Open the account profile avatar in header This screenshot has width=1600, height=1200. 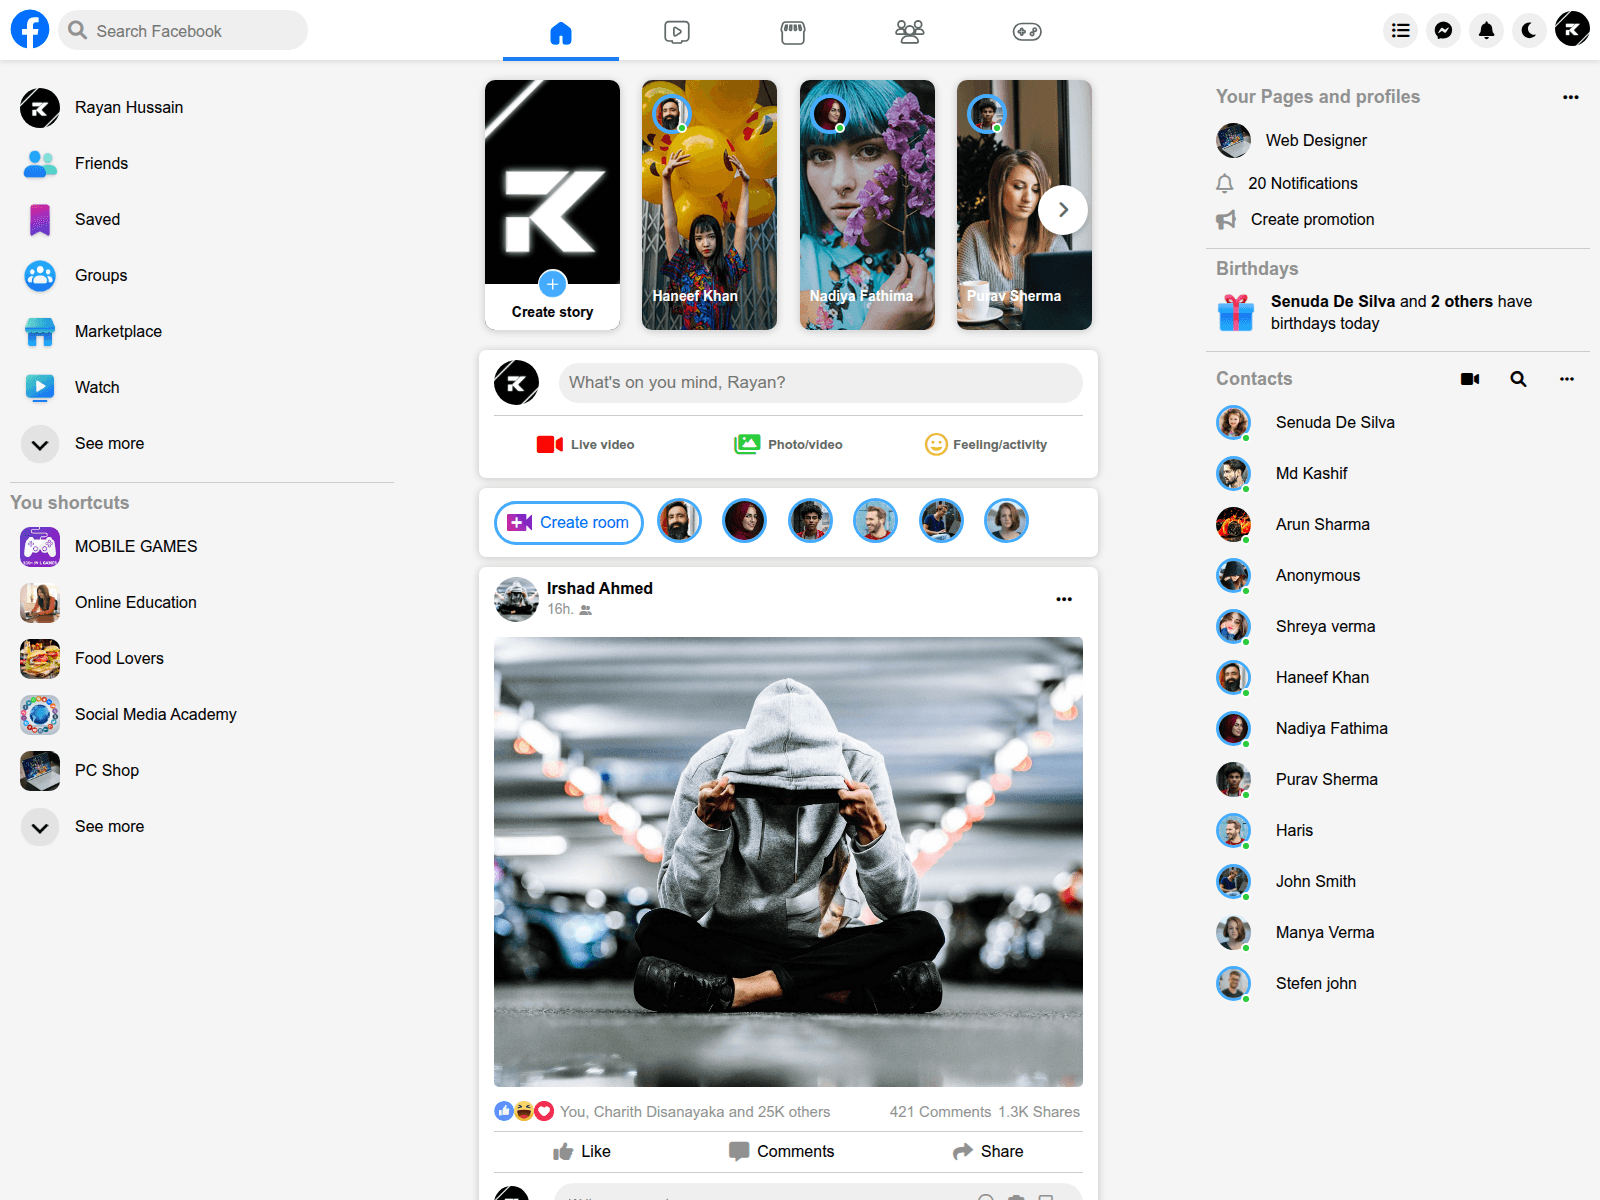click(x=1572, y=29)
